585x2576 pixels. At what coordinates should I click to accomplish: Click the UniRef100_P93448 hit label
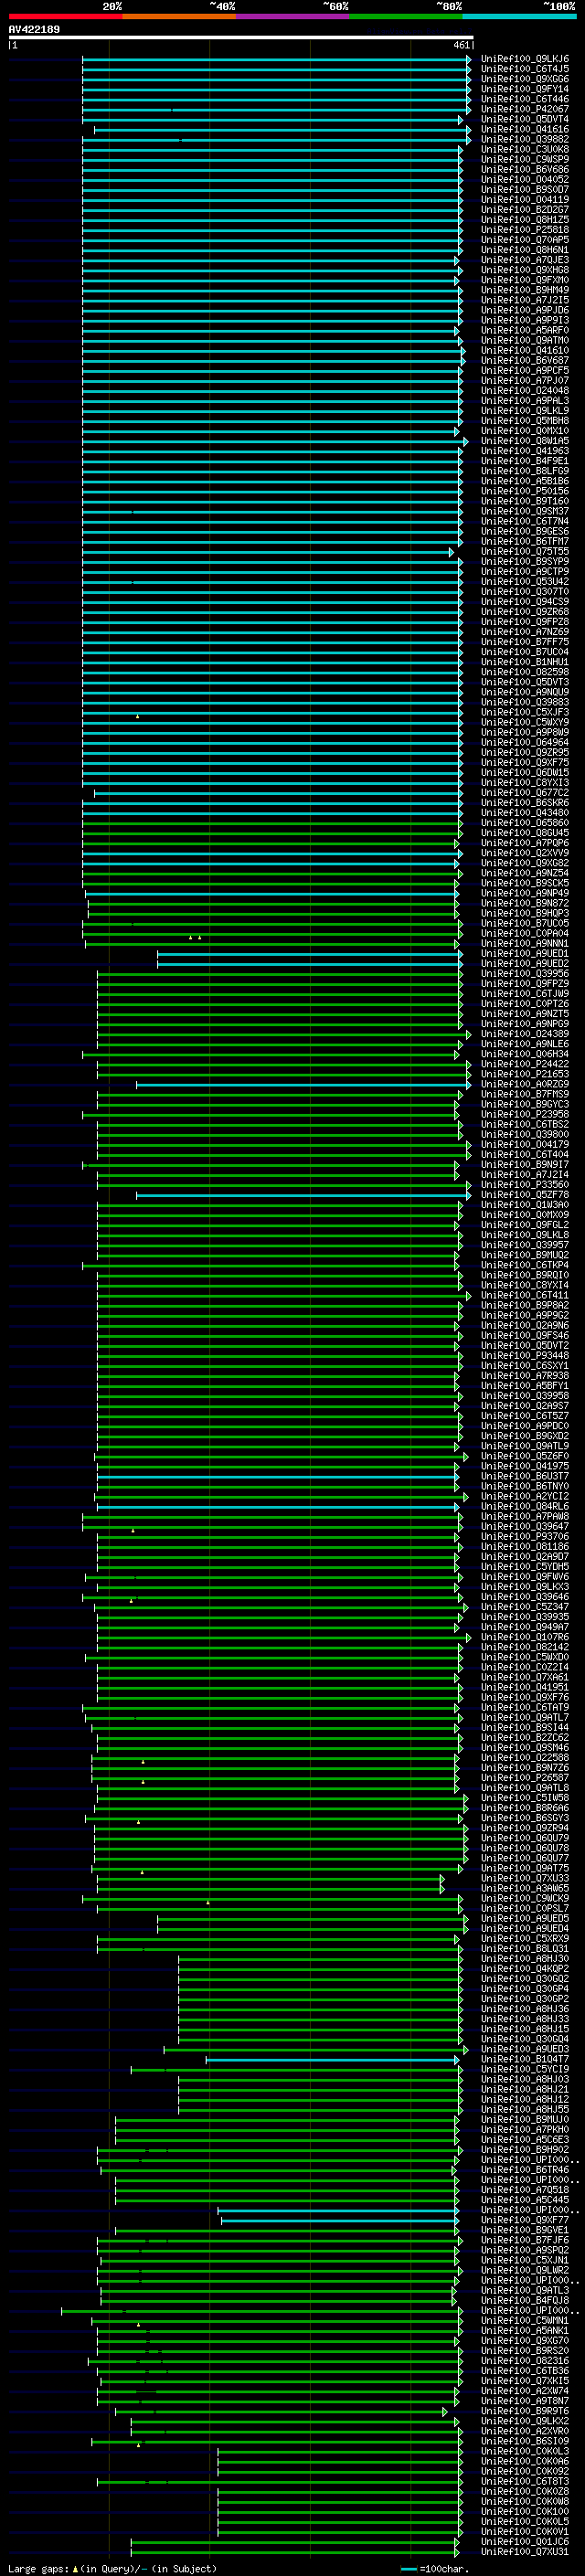coord(525,1356)
